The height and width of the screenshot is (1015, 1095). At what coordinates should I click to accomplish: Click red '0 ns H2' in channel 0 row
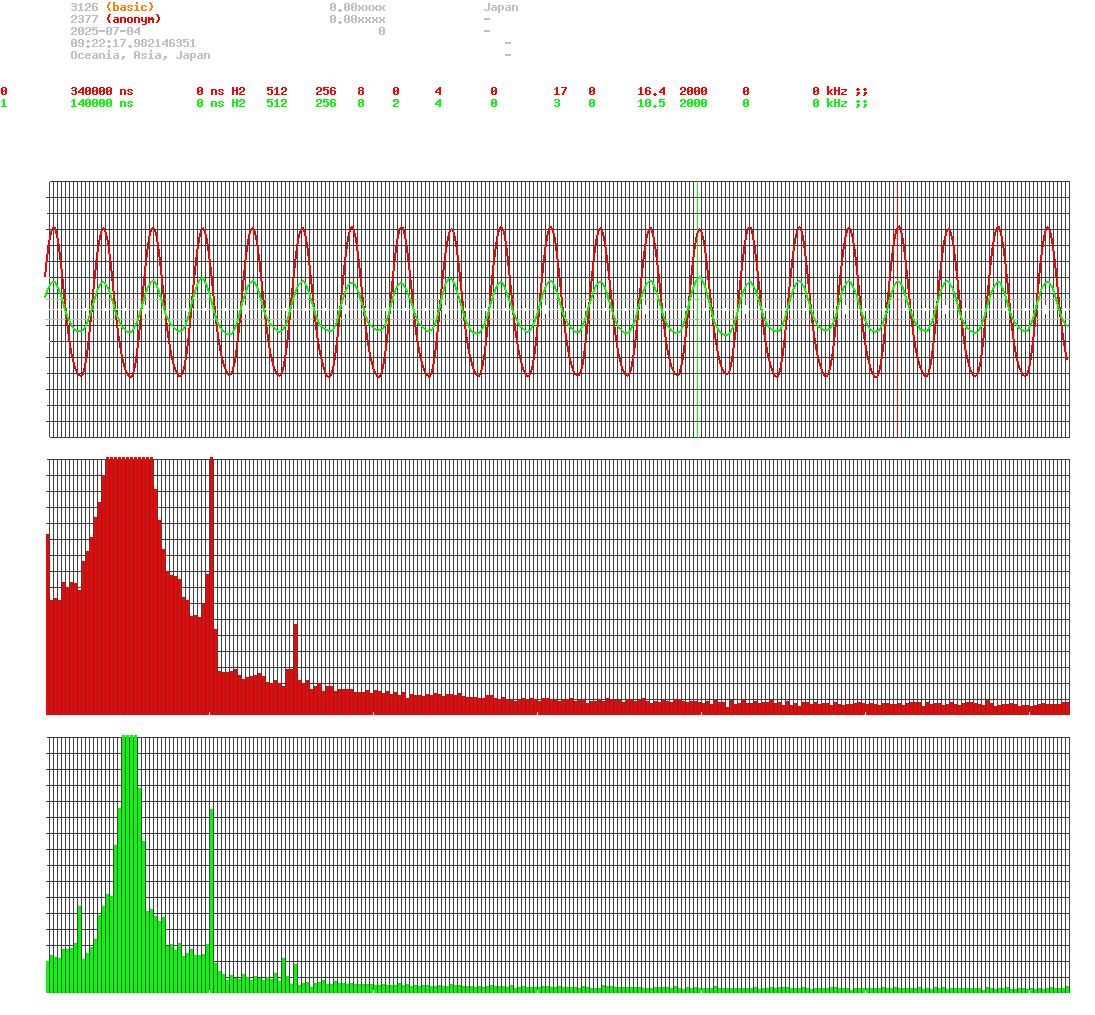[221, 92]
